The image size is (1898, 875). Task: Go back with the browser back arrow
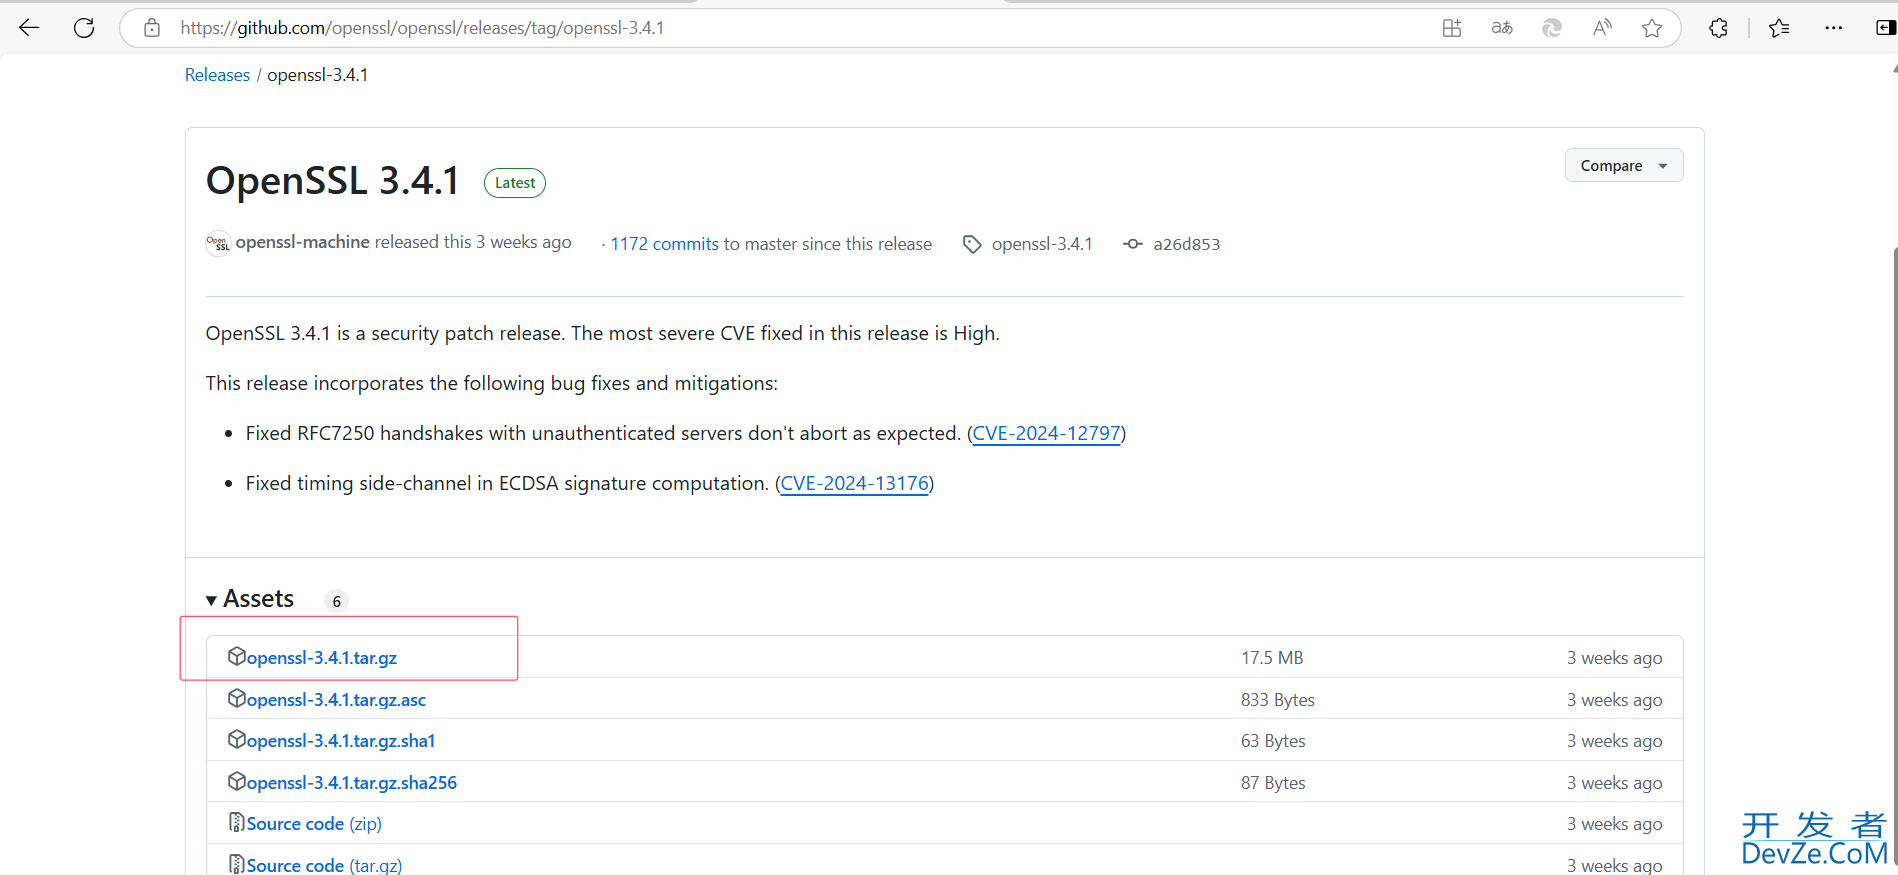pos(29,28)
